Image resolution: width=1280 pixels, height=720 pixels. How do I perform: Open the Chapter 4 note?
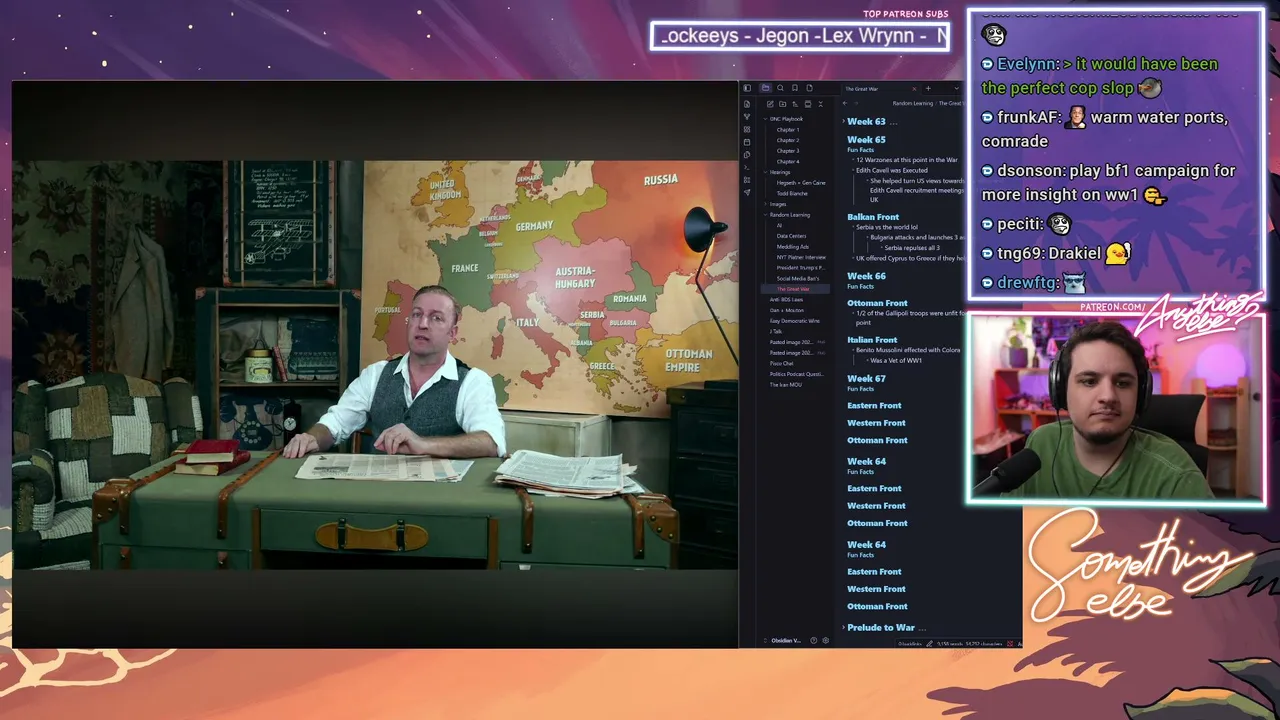click(788, 162)
